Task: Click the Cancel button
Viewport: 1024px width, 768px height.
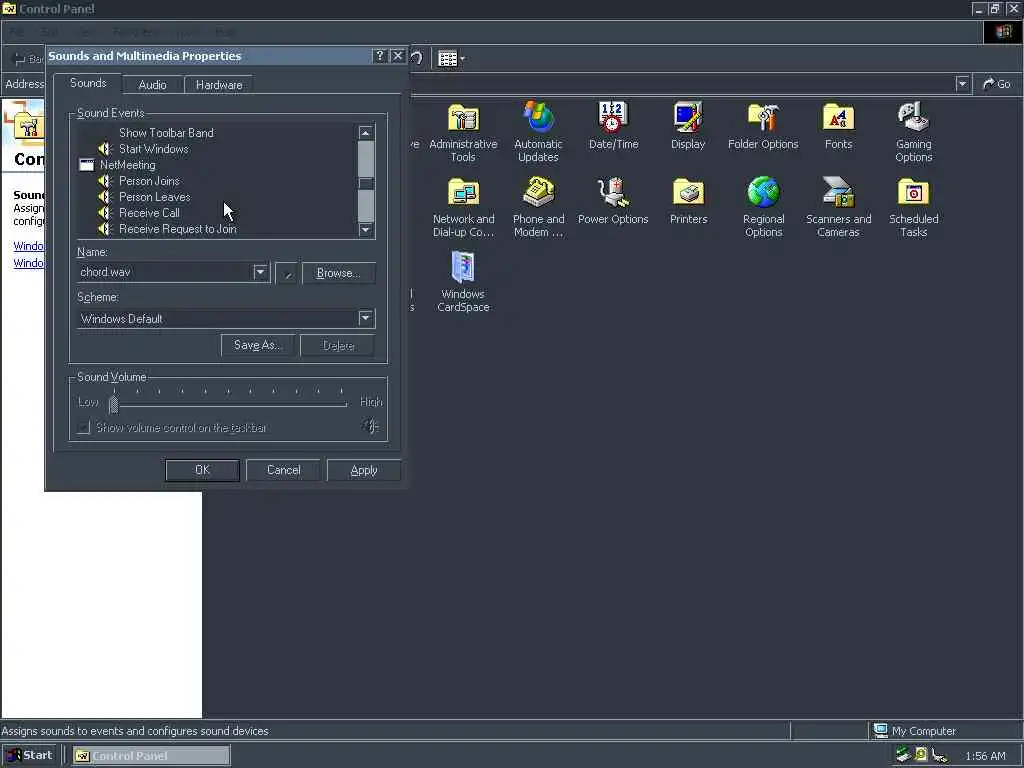Action: pyautogui.click(x=283, y=470)
